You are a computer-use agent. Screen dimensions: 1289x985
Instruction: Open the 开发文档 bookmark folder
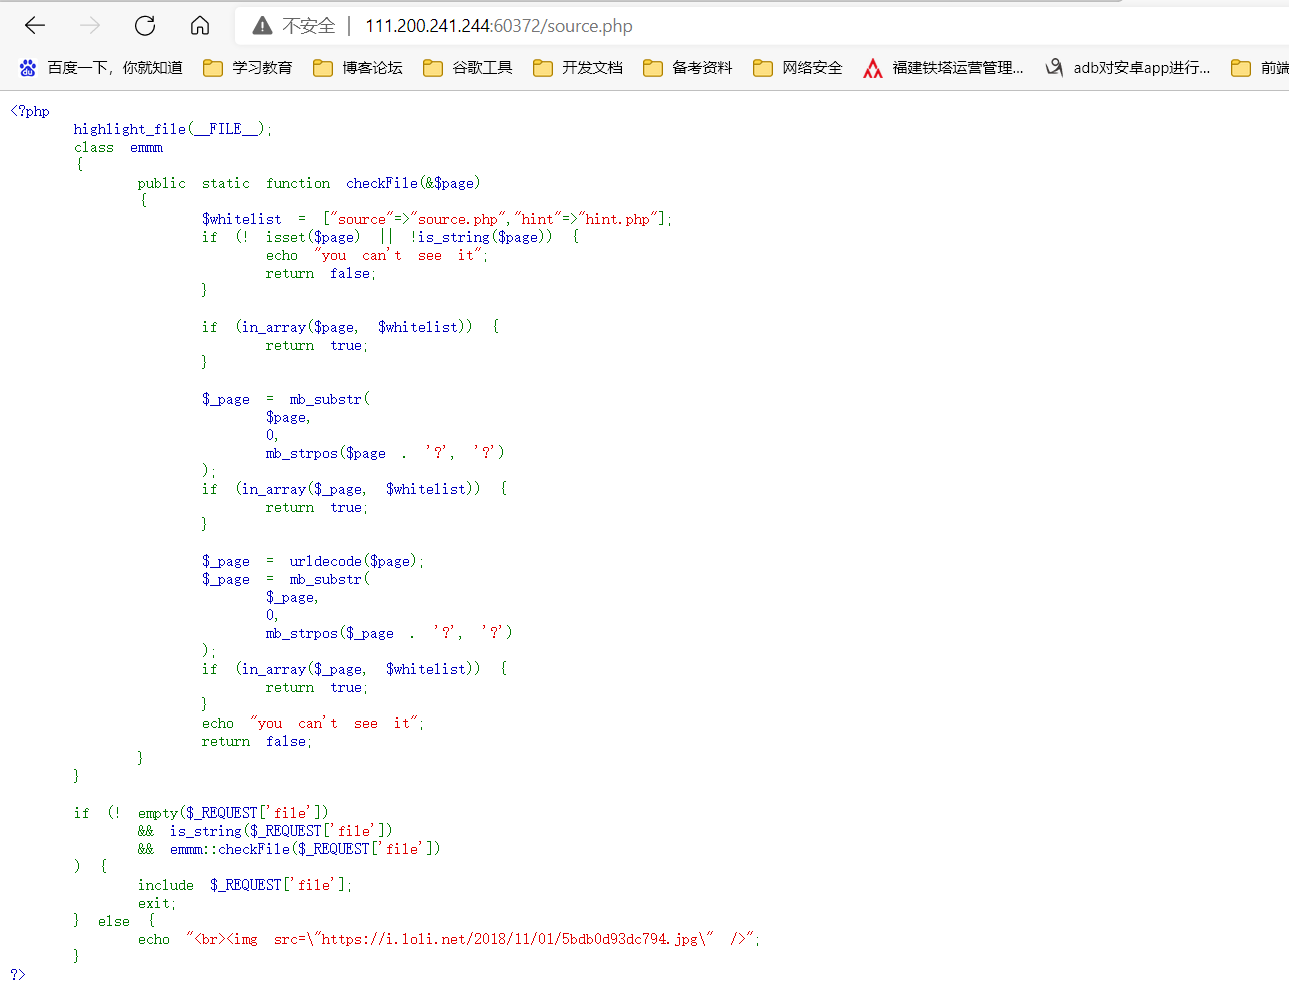pyautogui.click(x=578, y=68)
